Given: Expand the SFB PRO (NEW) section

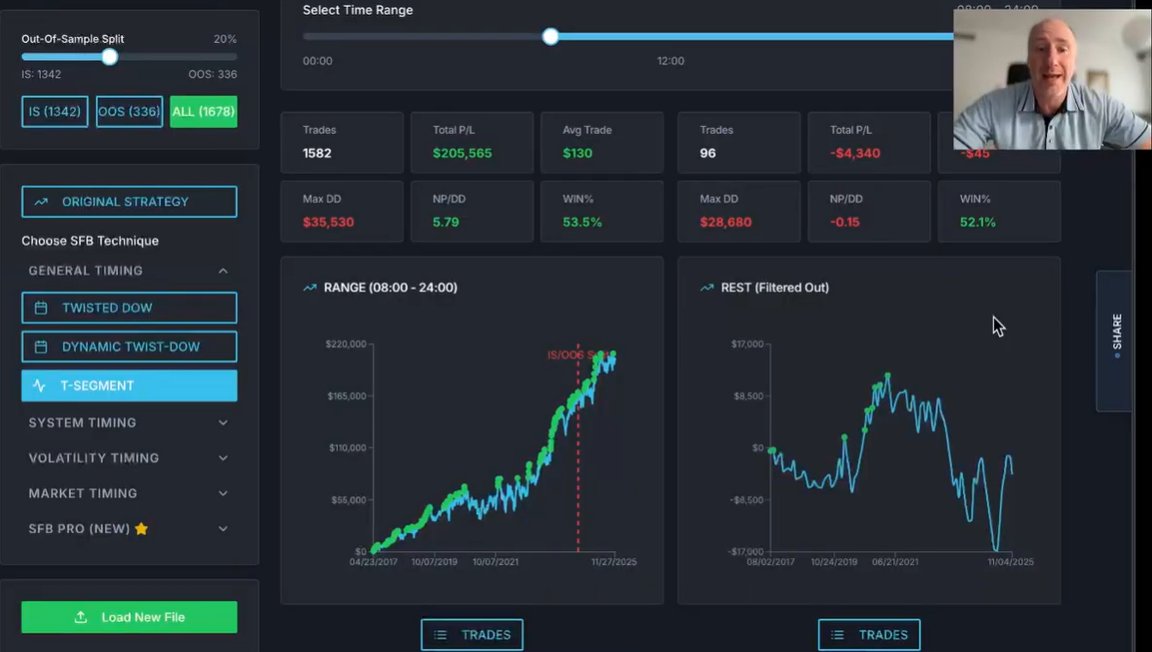Looking at the screenshot, I should (x=129, y=529).
